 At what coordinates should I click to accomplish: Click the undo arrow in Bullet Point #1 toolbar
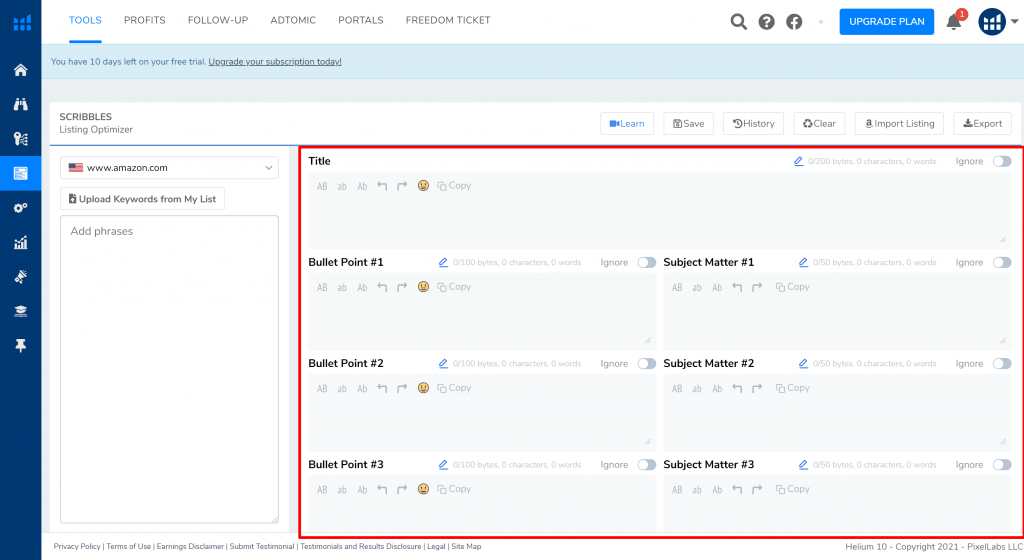point(382,287)
